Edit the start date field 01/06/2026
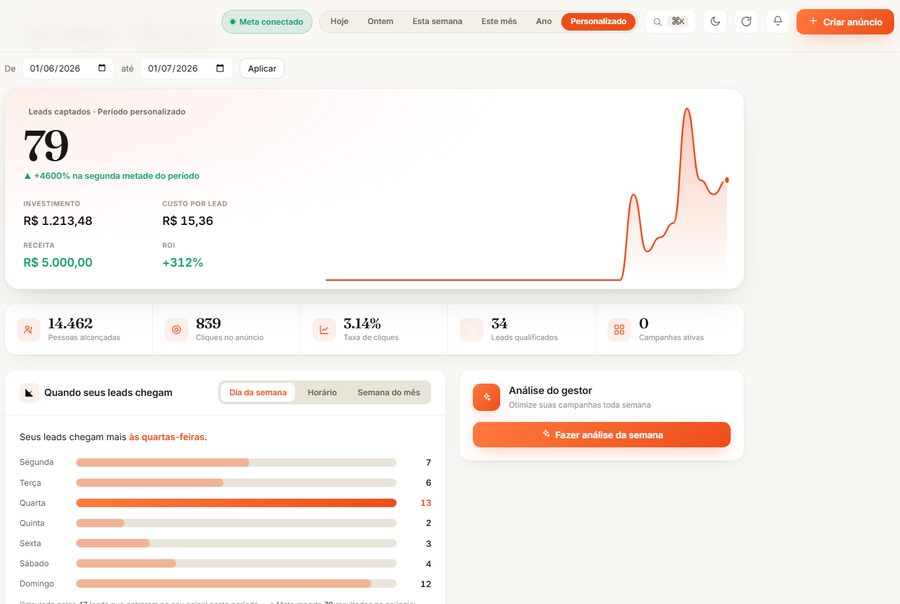This screenshot has width=900, height=604. 68,68
